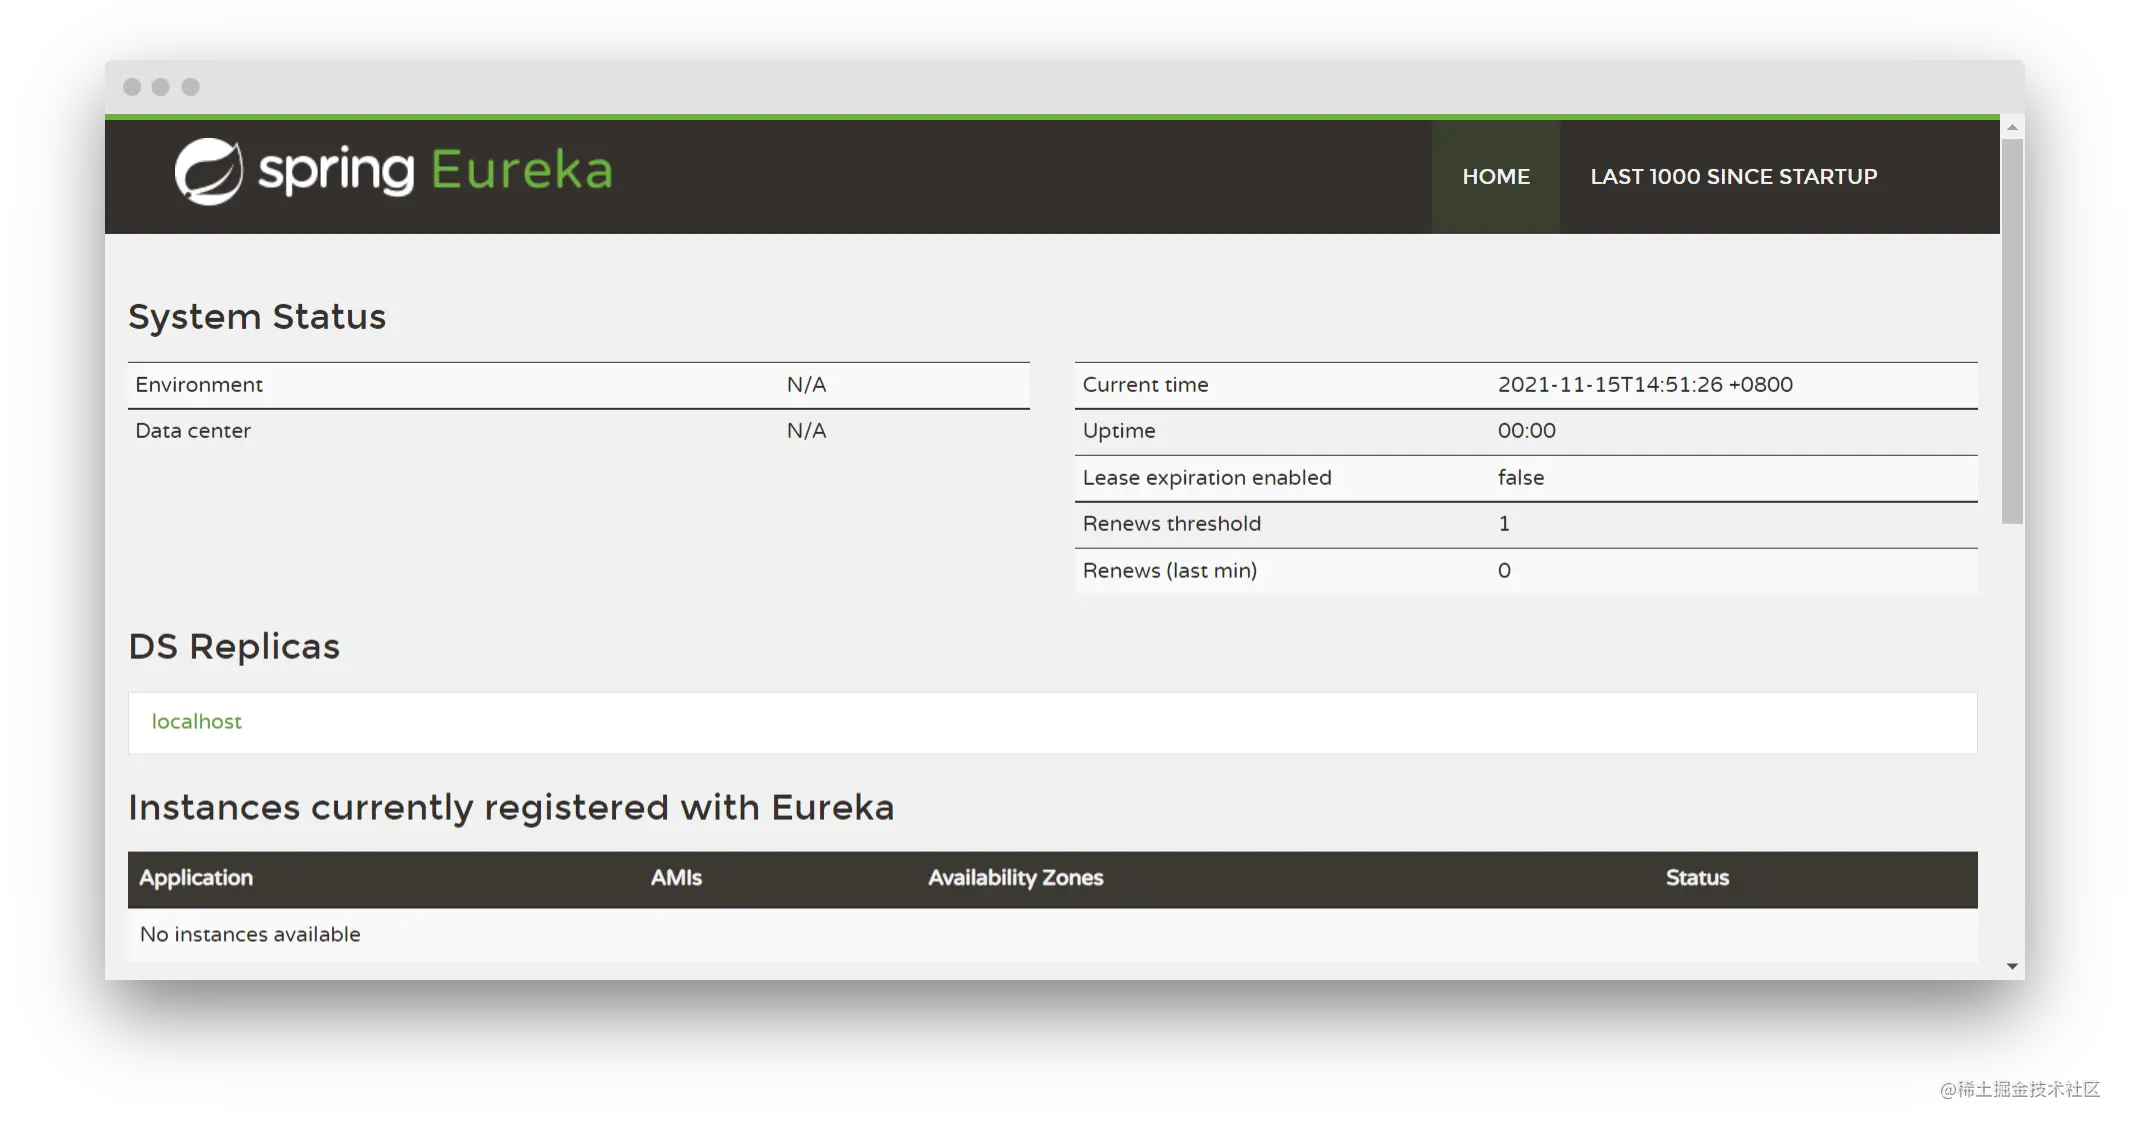Click the maximize window dot
The height and width of the screenshot is (1129, 2130).
click(190, 87)
